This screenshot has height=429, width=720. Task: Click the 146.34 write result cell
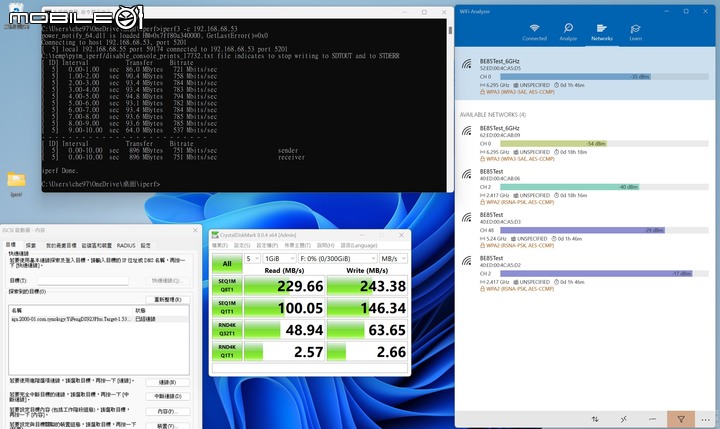point(367,308)
